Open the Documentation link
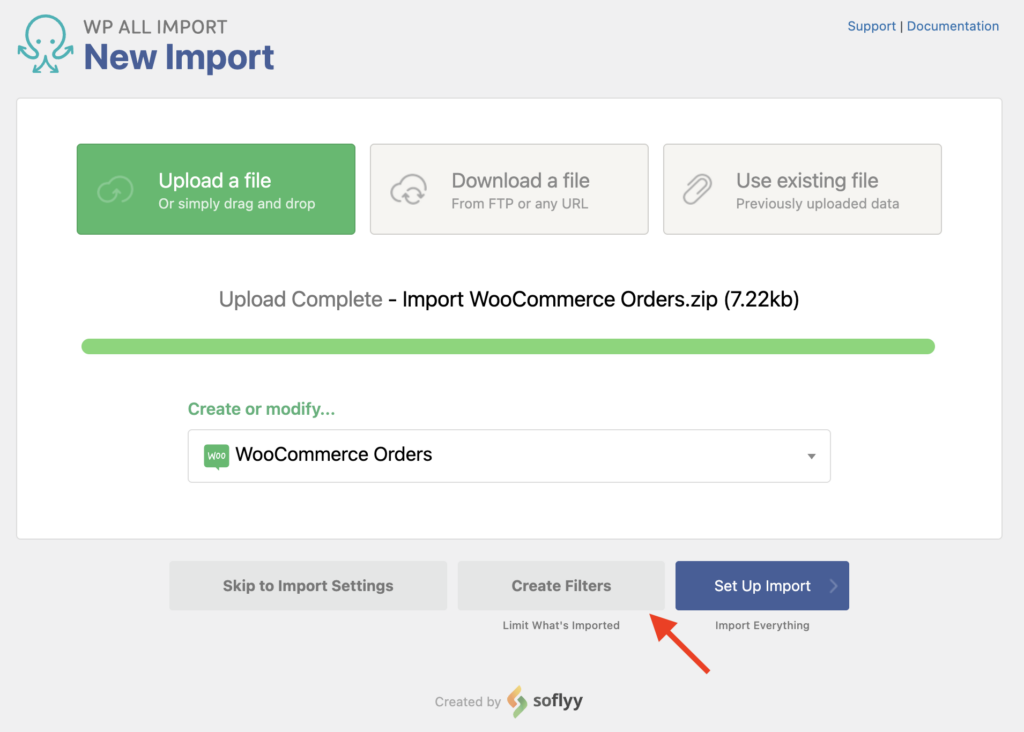 [x=953, y=25]
